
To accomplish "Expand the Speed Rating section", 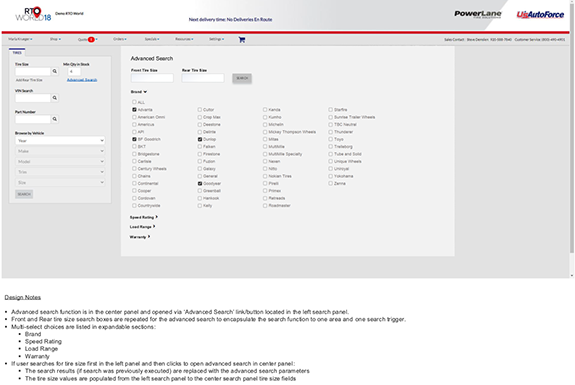I will click(144, 217).
